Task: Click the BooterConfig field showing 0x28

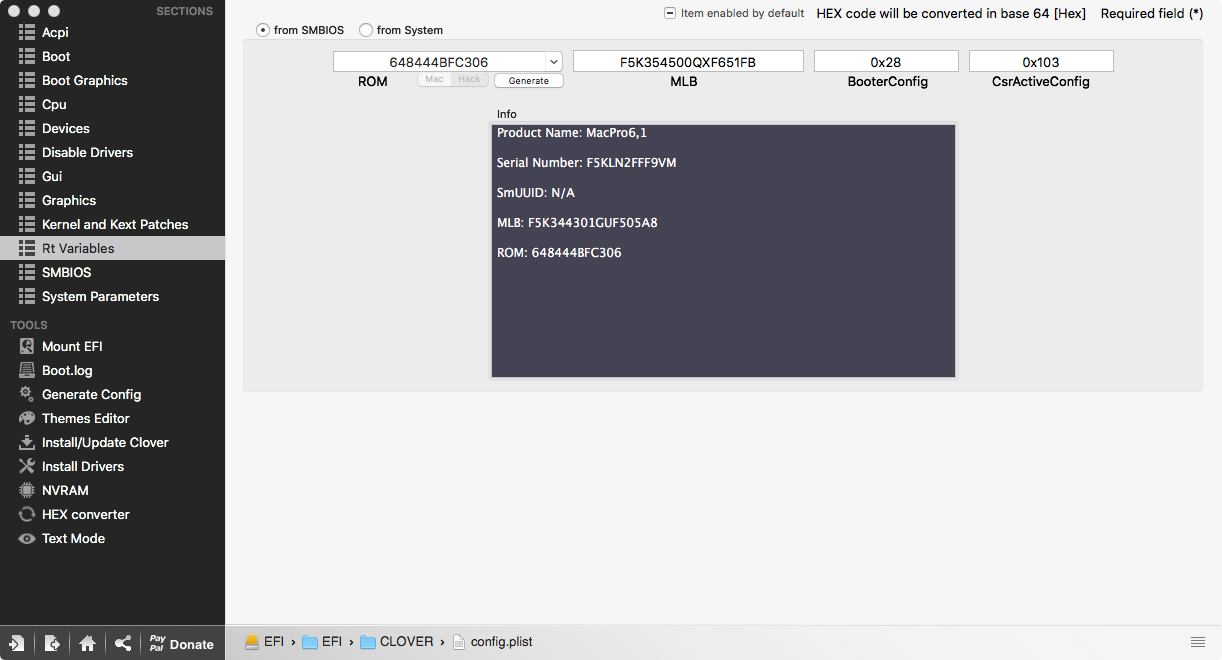Action: 886,62
